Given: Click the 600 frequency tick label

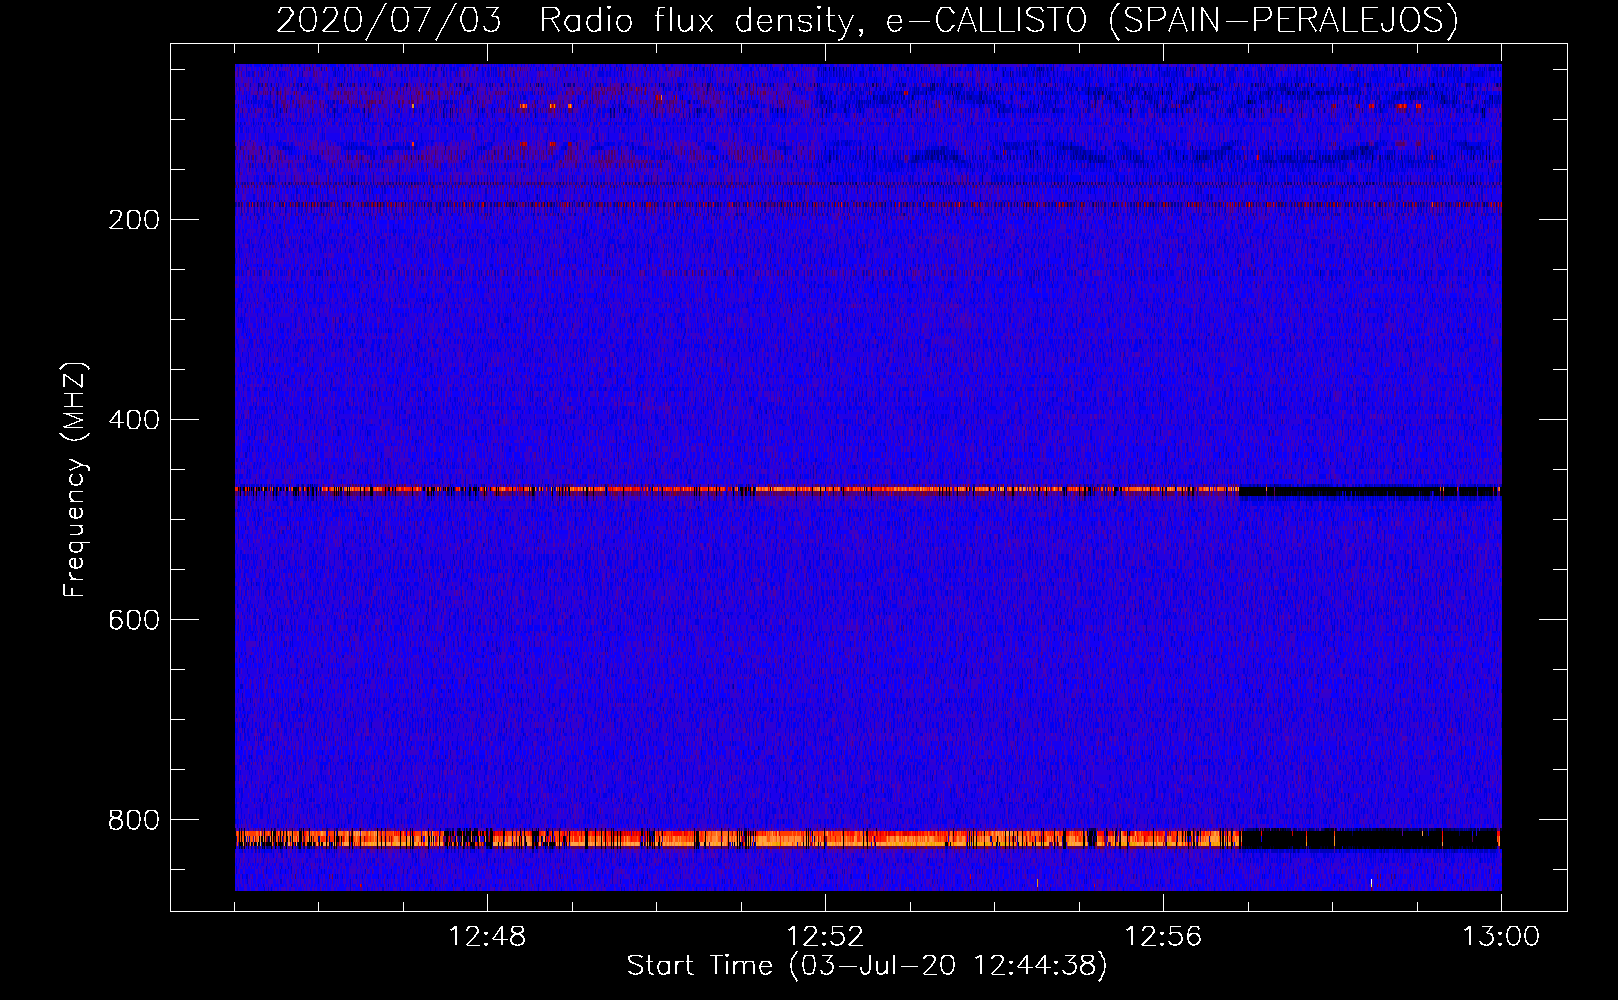Looking at the screenshot, I should [134, 620].
